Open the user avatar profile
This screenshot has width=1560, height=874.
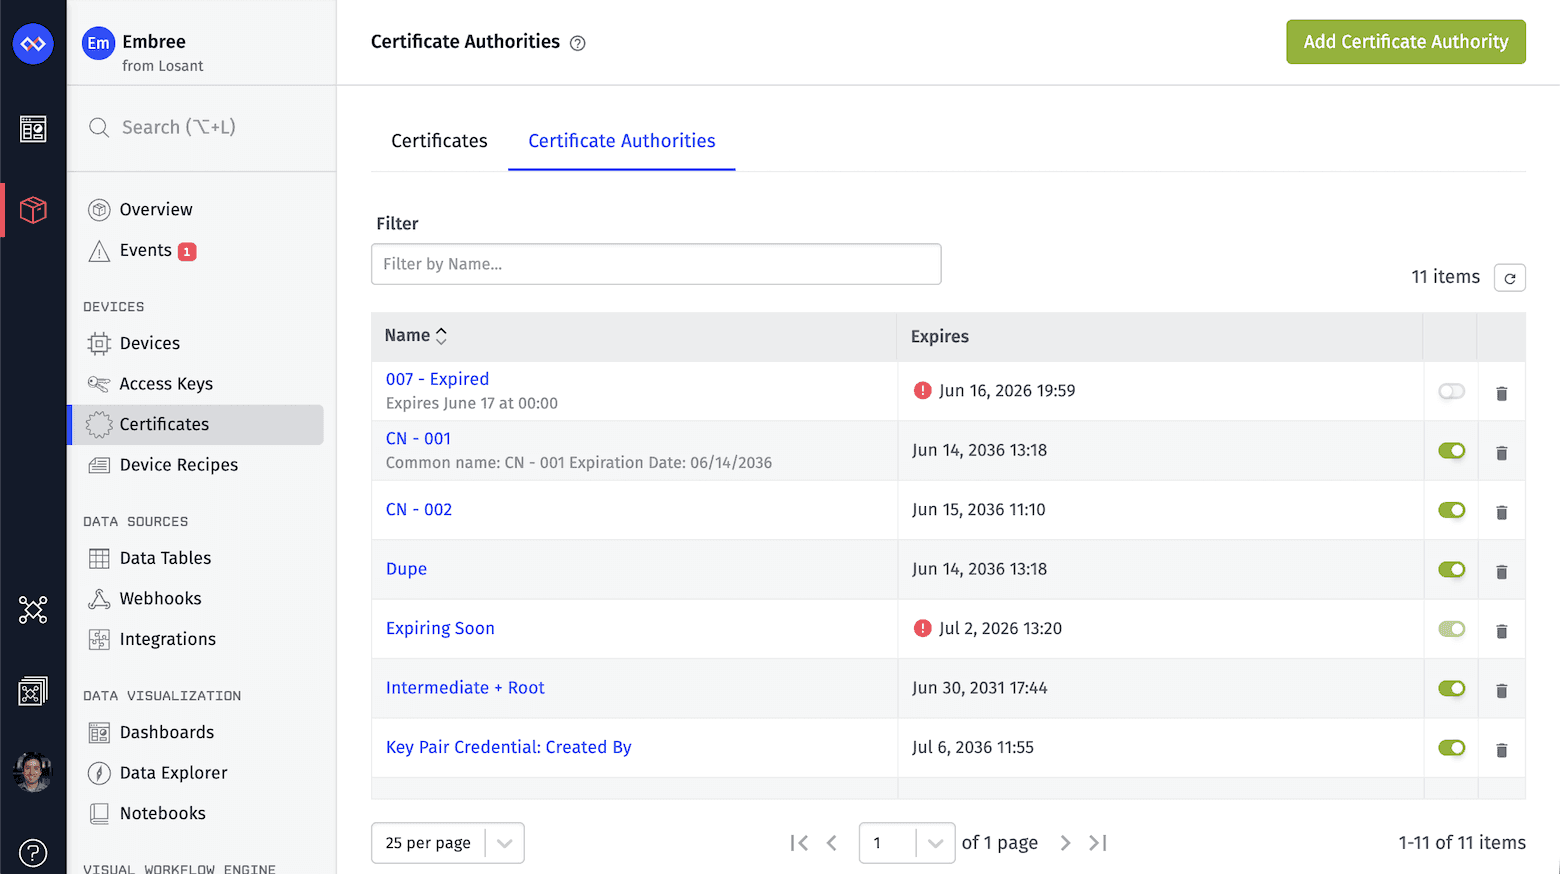(33, 772)
